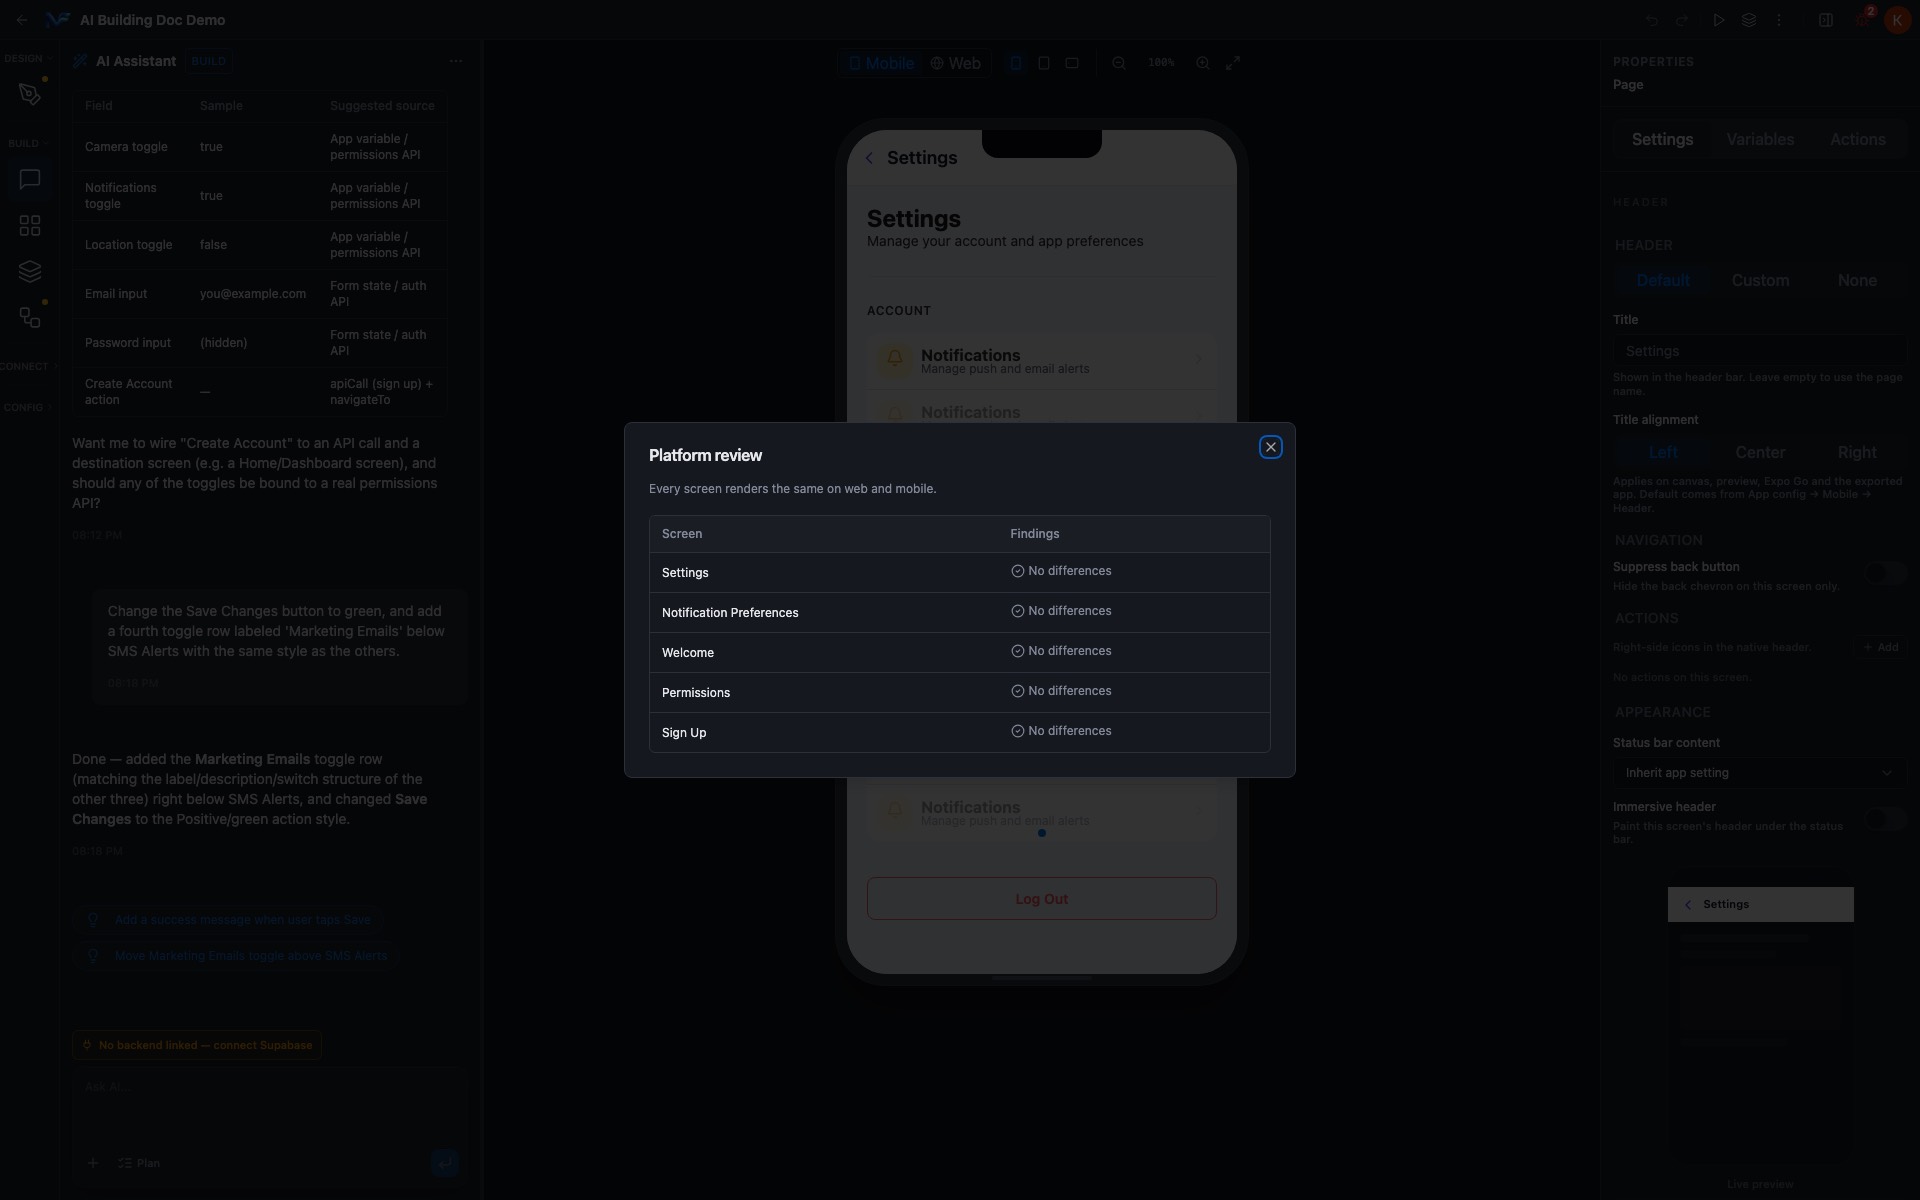Viewport: 1920px width, 1200px height.
Task: Add attachment with plus icon in chat
Action: click(x=93, y=1163)
